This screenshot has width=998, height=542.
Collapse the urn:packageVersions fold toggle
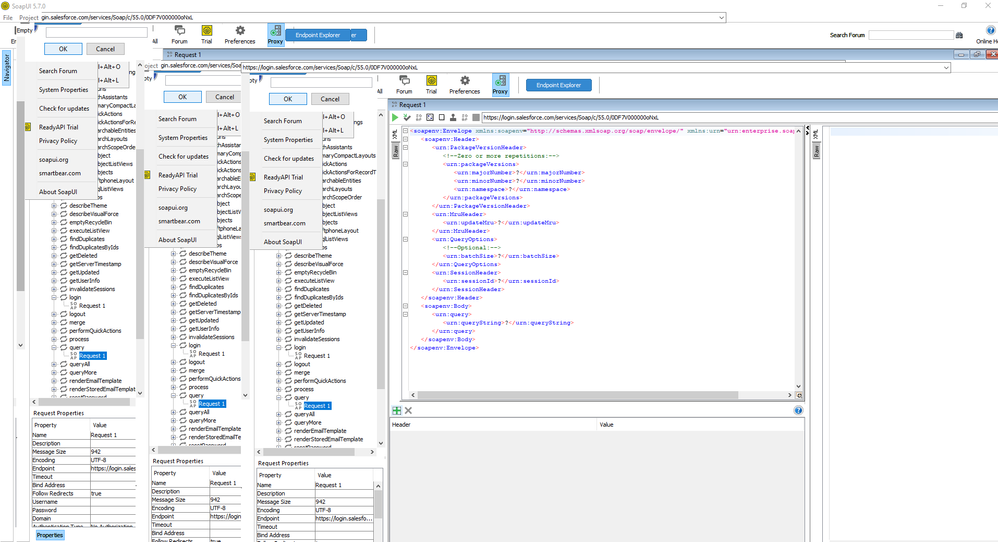[404, 165]
